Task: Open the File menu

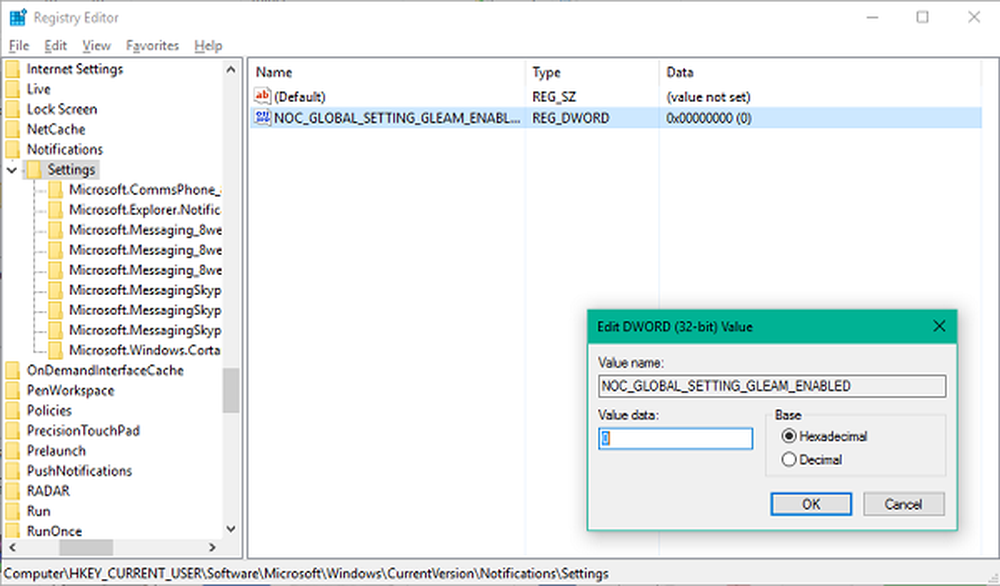Action: tap(18, 45)
